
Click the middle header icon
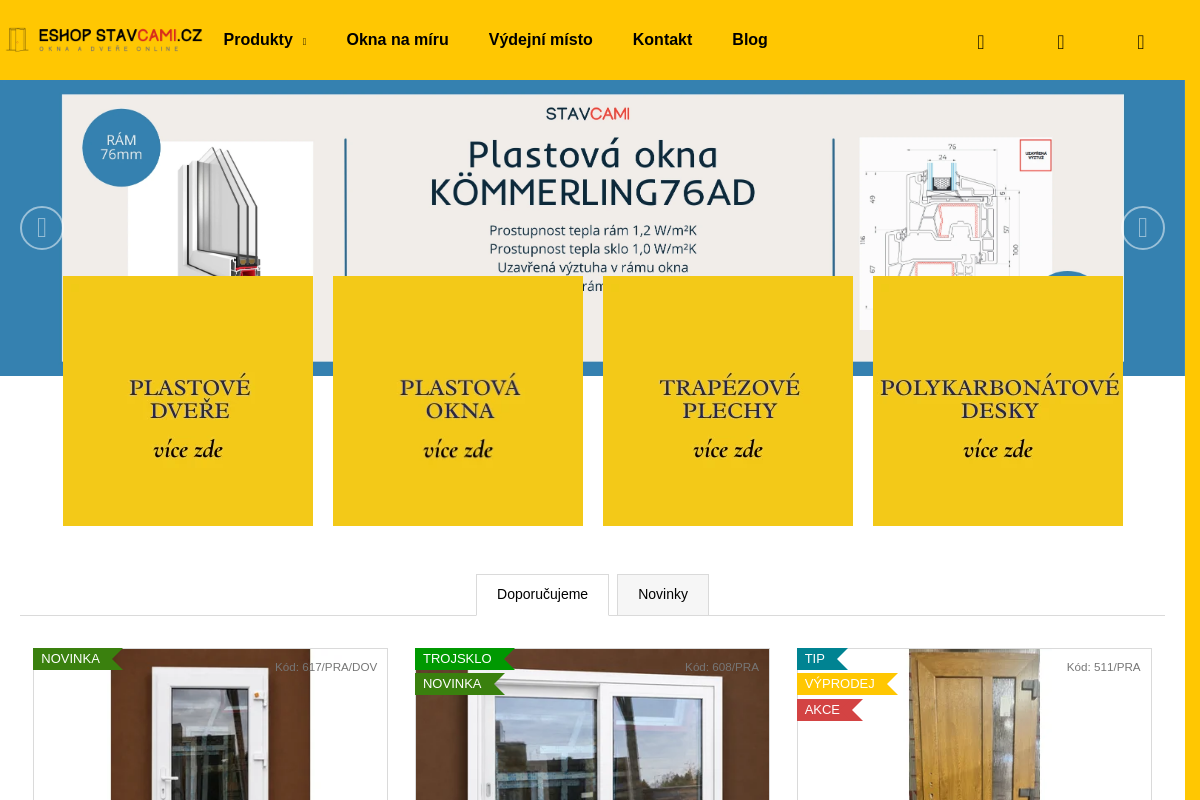pyautogui.click(x=1061, y=42)
